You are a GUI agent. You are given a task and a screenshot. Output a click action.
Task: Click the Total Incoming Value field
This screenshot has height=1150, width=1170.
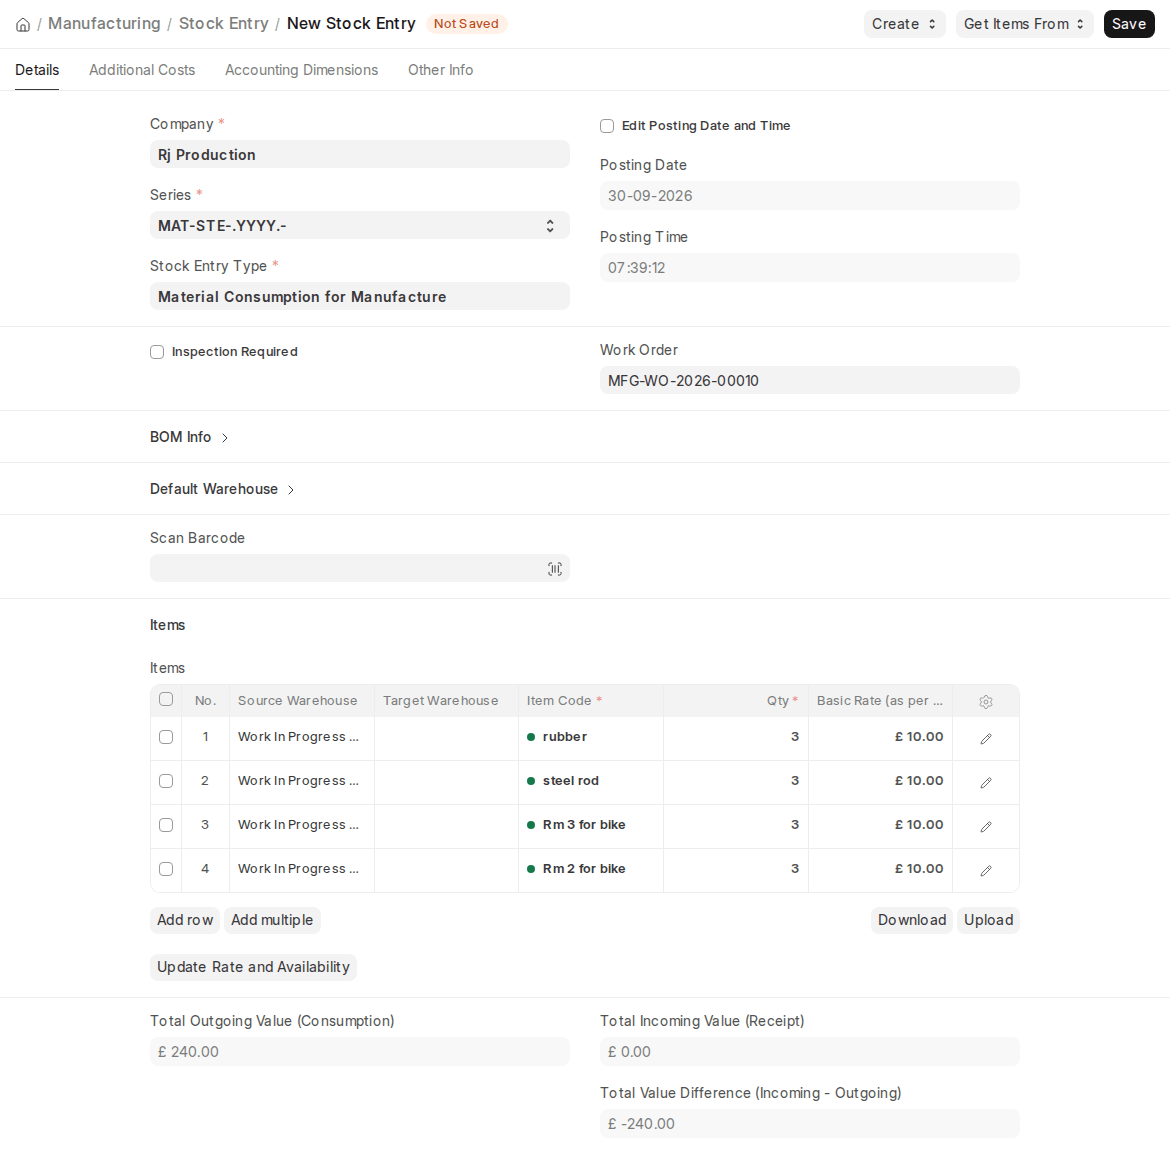pos(810,1051)
